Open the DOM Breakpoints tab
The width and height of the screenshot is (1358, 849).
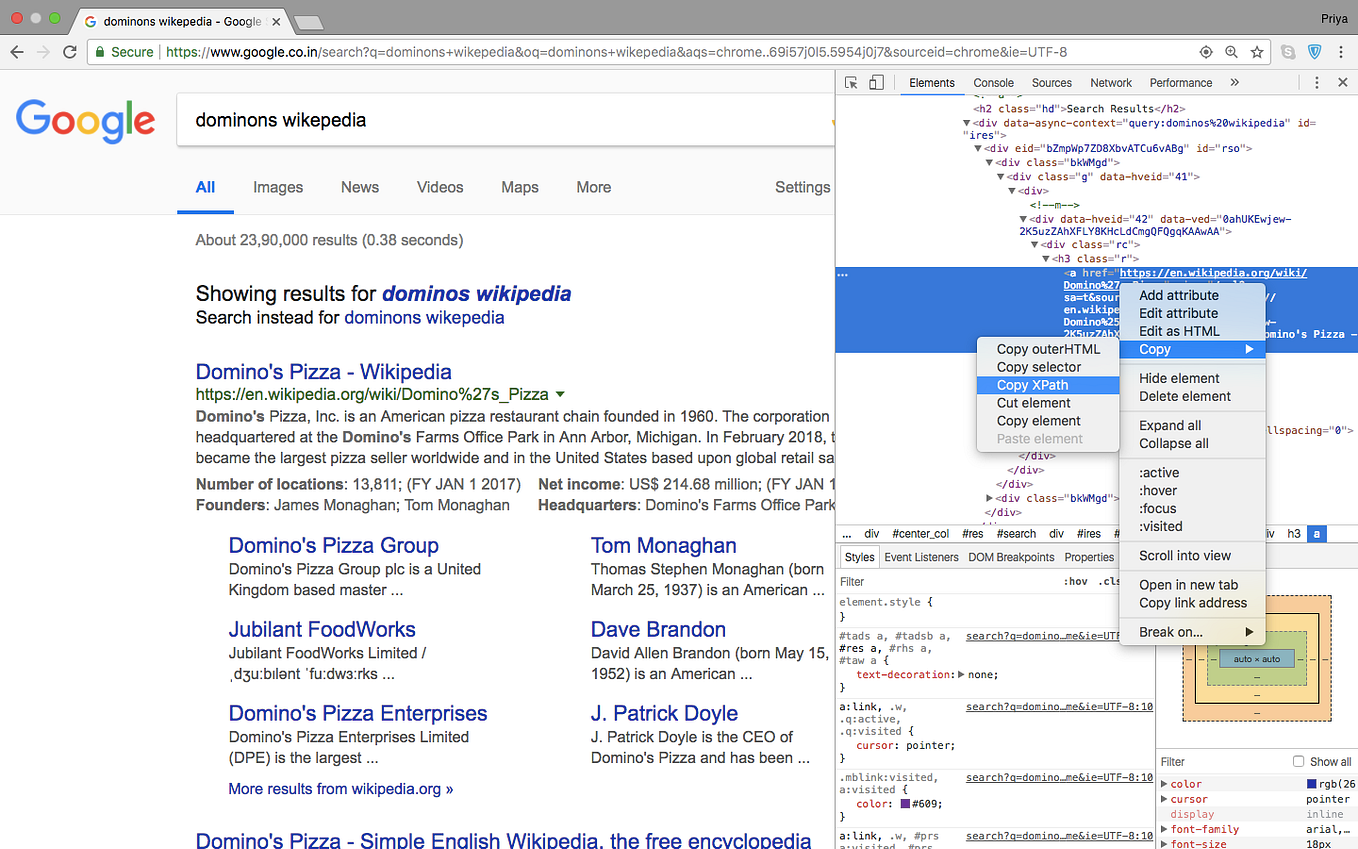tap(1011, 557)
